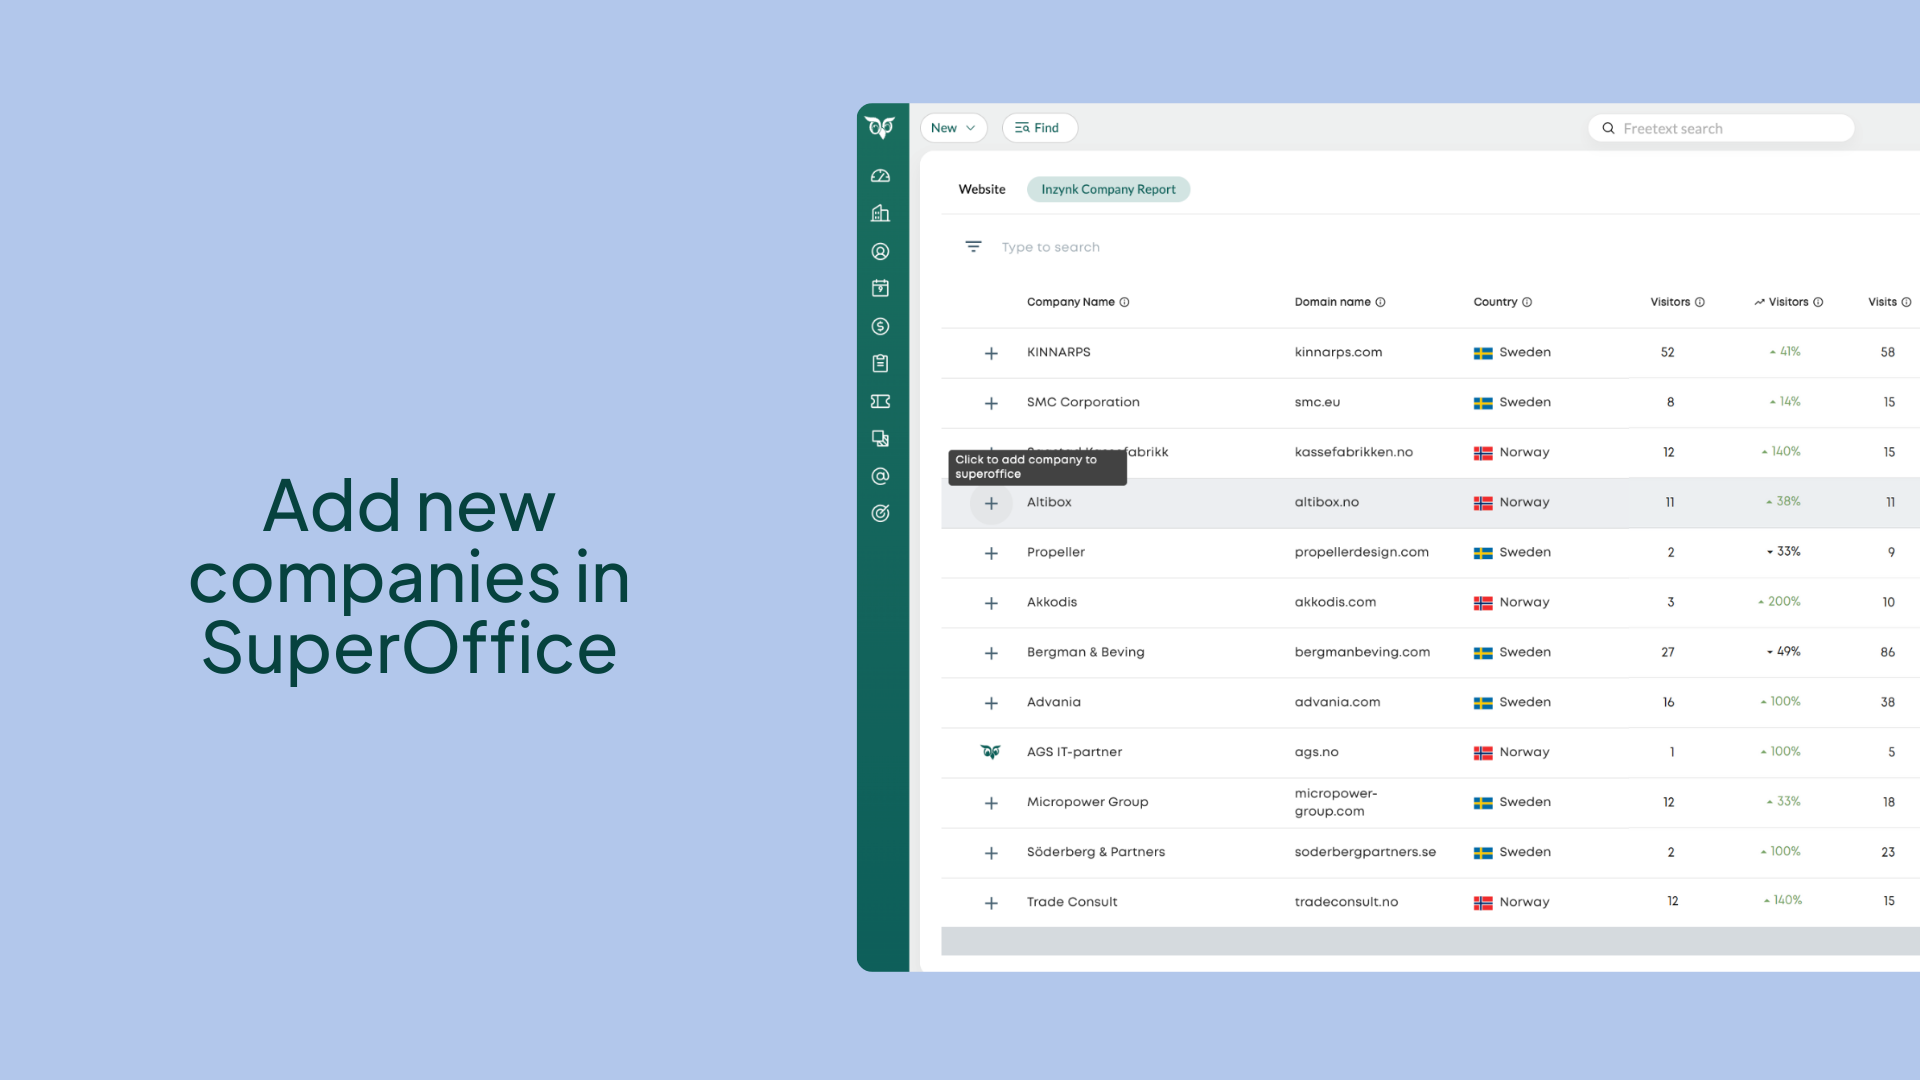1920x1080 pixels.
Task: Select the Micropower Group company name
Action: pos(1087,802)
